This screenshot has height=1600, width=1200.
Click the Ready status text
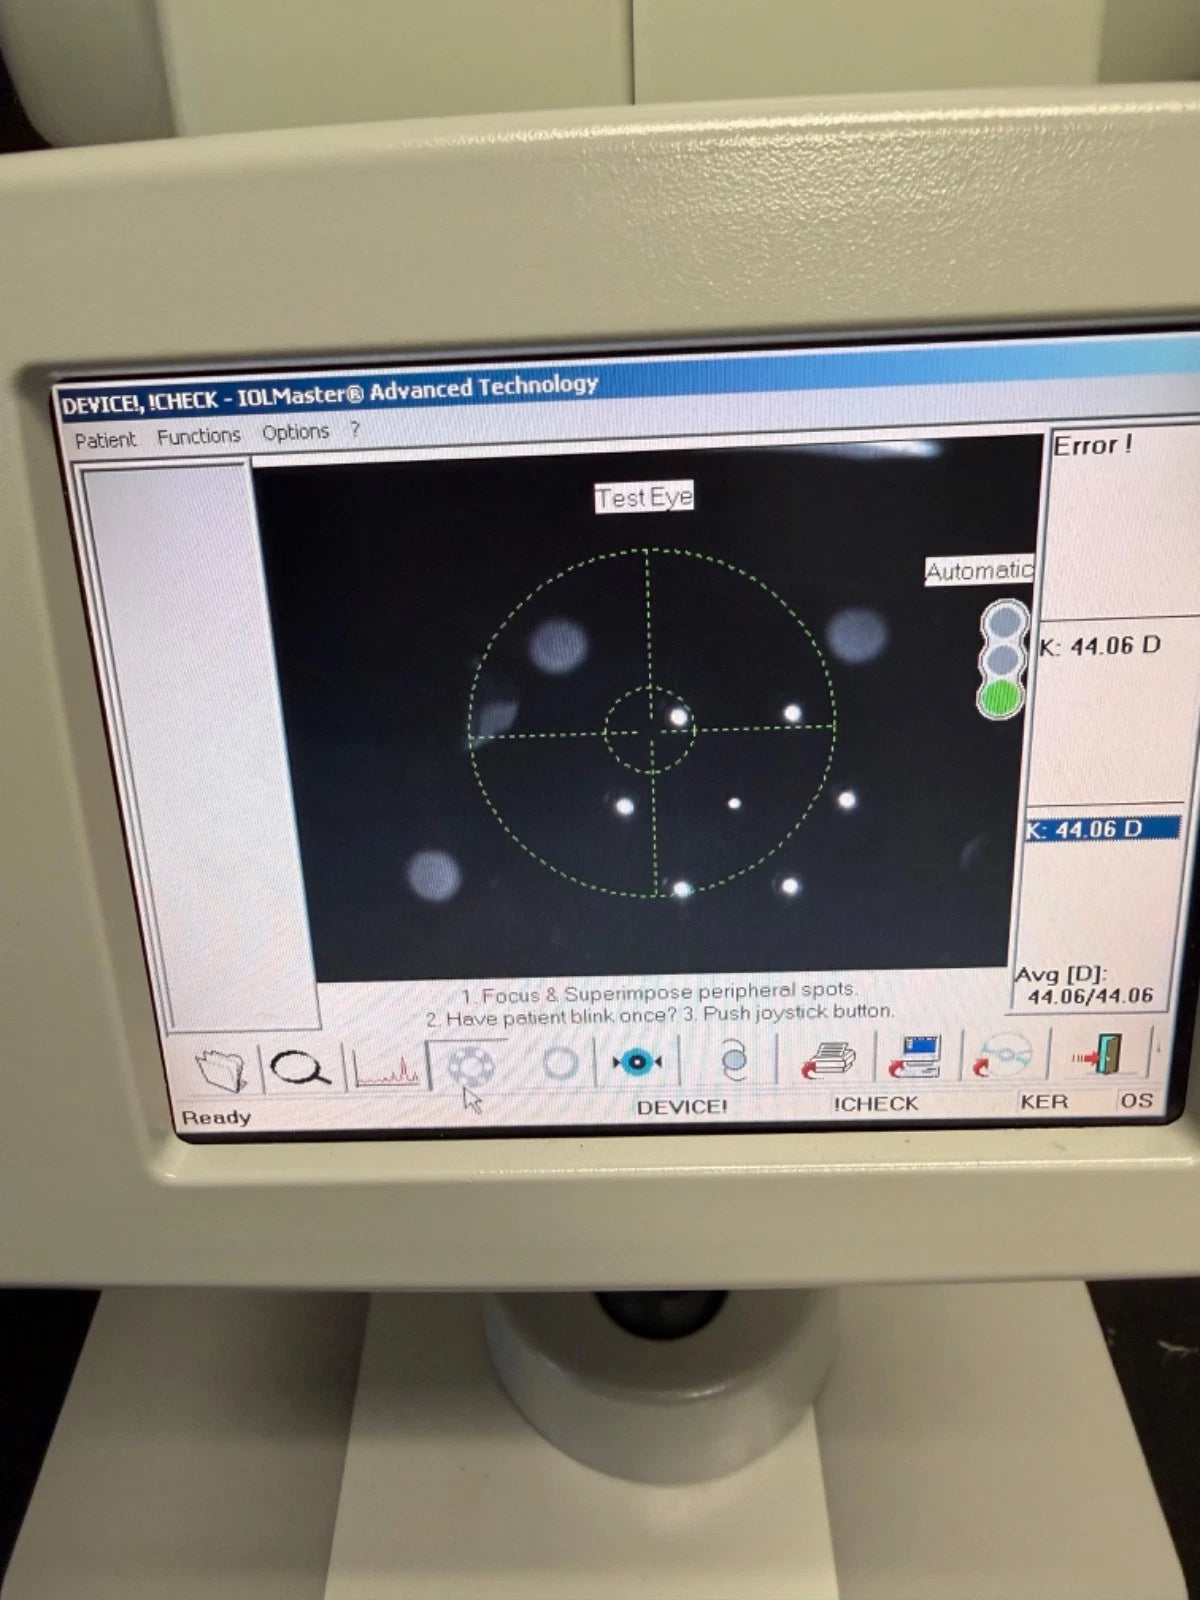(x=216, y=1117)
